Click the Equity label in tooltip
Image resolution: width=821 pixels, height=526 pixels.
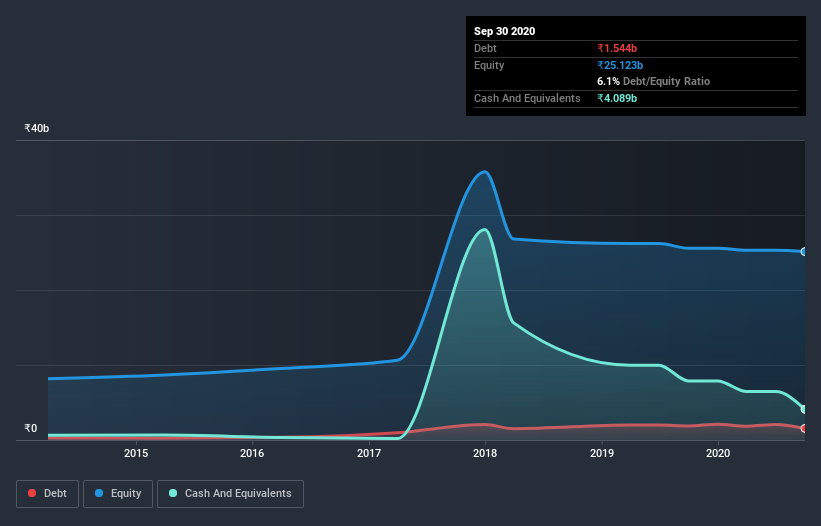pos(489,65)
